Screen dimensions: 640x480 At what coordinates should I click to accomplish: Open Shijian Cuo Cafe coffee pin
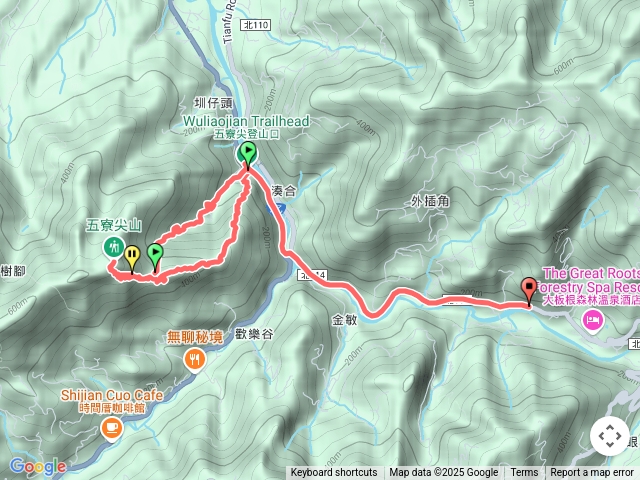tap(111, 429)
